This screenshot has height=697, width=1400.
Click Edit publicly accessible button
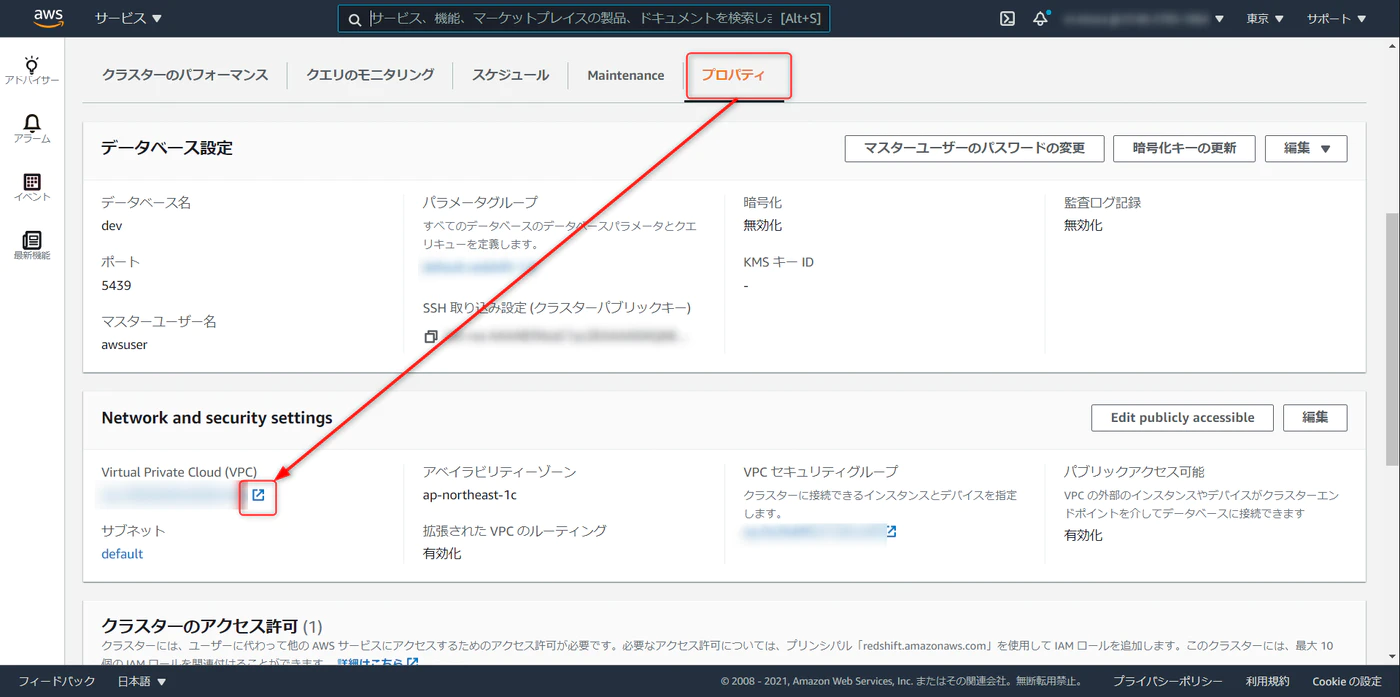(x=1182, y=417)
